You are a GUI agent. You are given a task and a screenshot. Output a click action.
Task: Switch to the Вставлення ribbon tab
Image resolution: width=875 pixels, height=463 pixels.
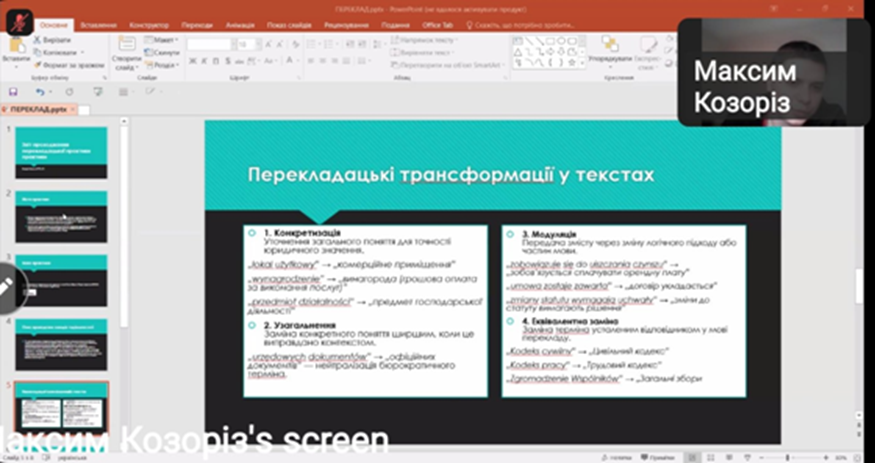[97, 23]
